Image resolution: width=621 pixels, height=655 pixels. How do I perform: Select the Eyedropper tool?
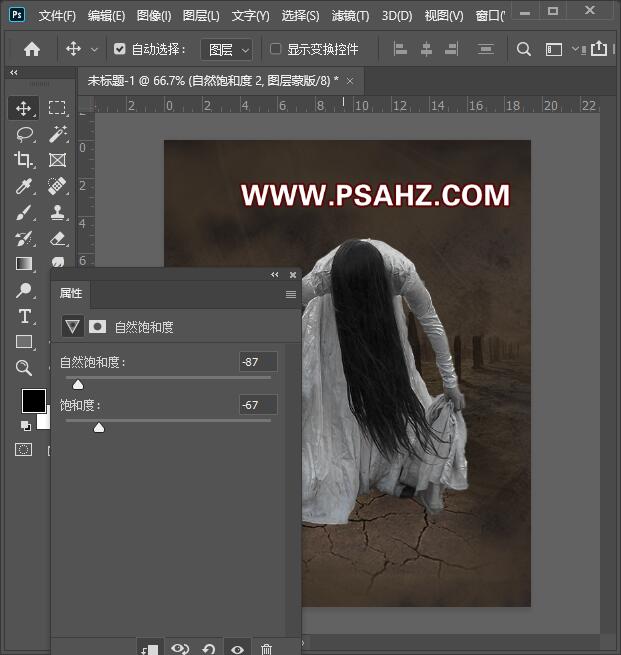pos(24,186)
